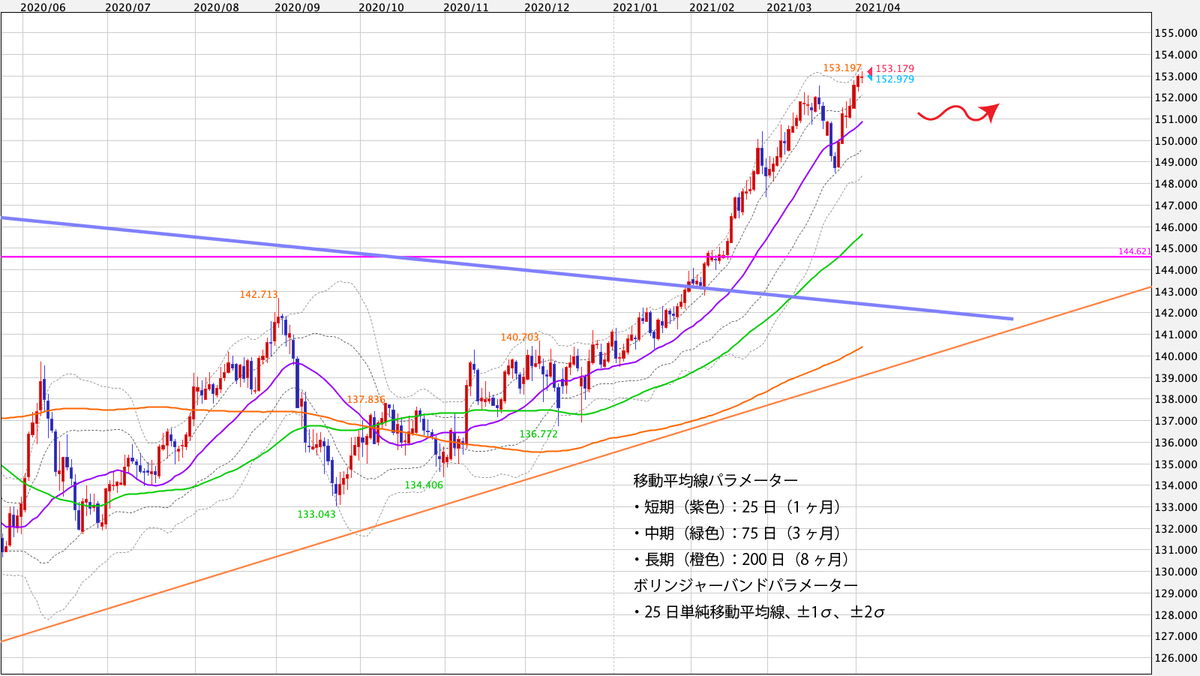
Task: Click the 143.000 price axis label
Action: [x=1177, y=292]
